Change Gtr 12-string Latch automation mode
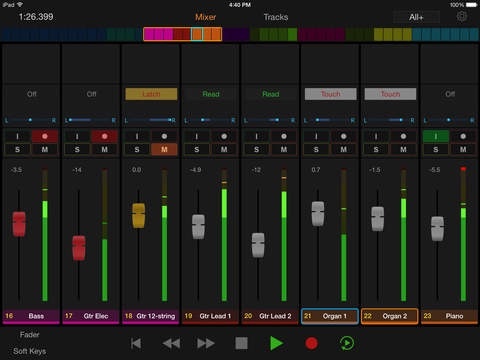 click(x=151, y=94)
